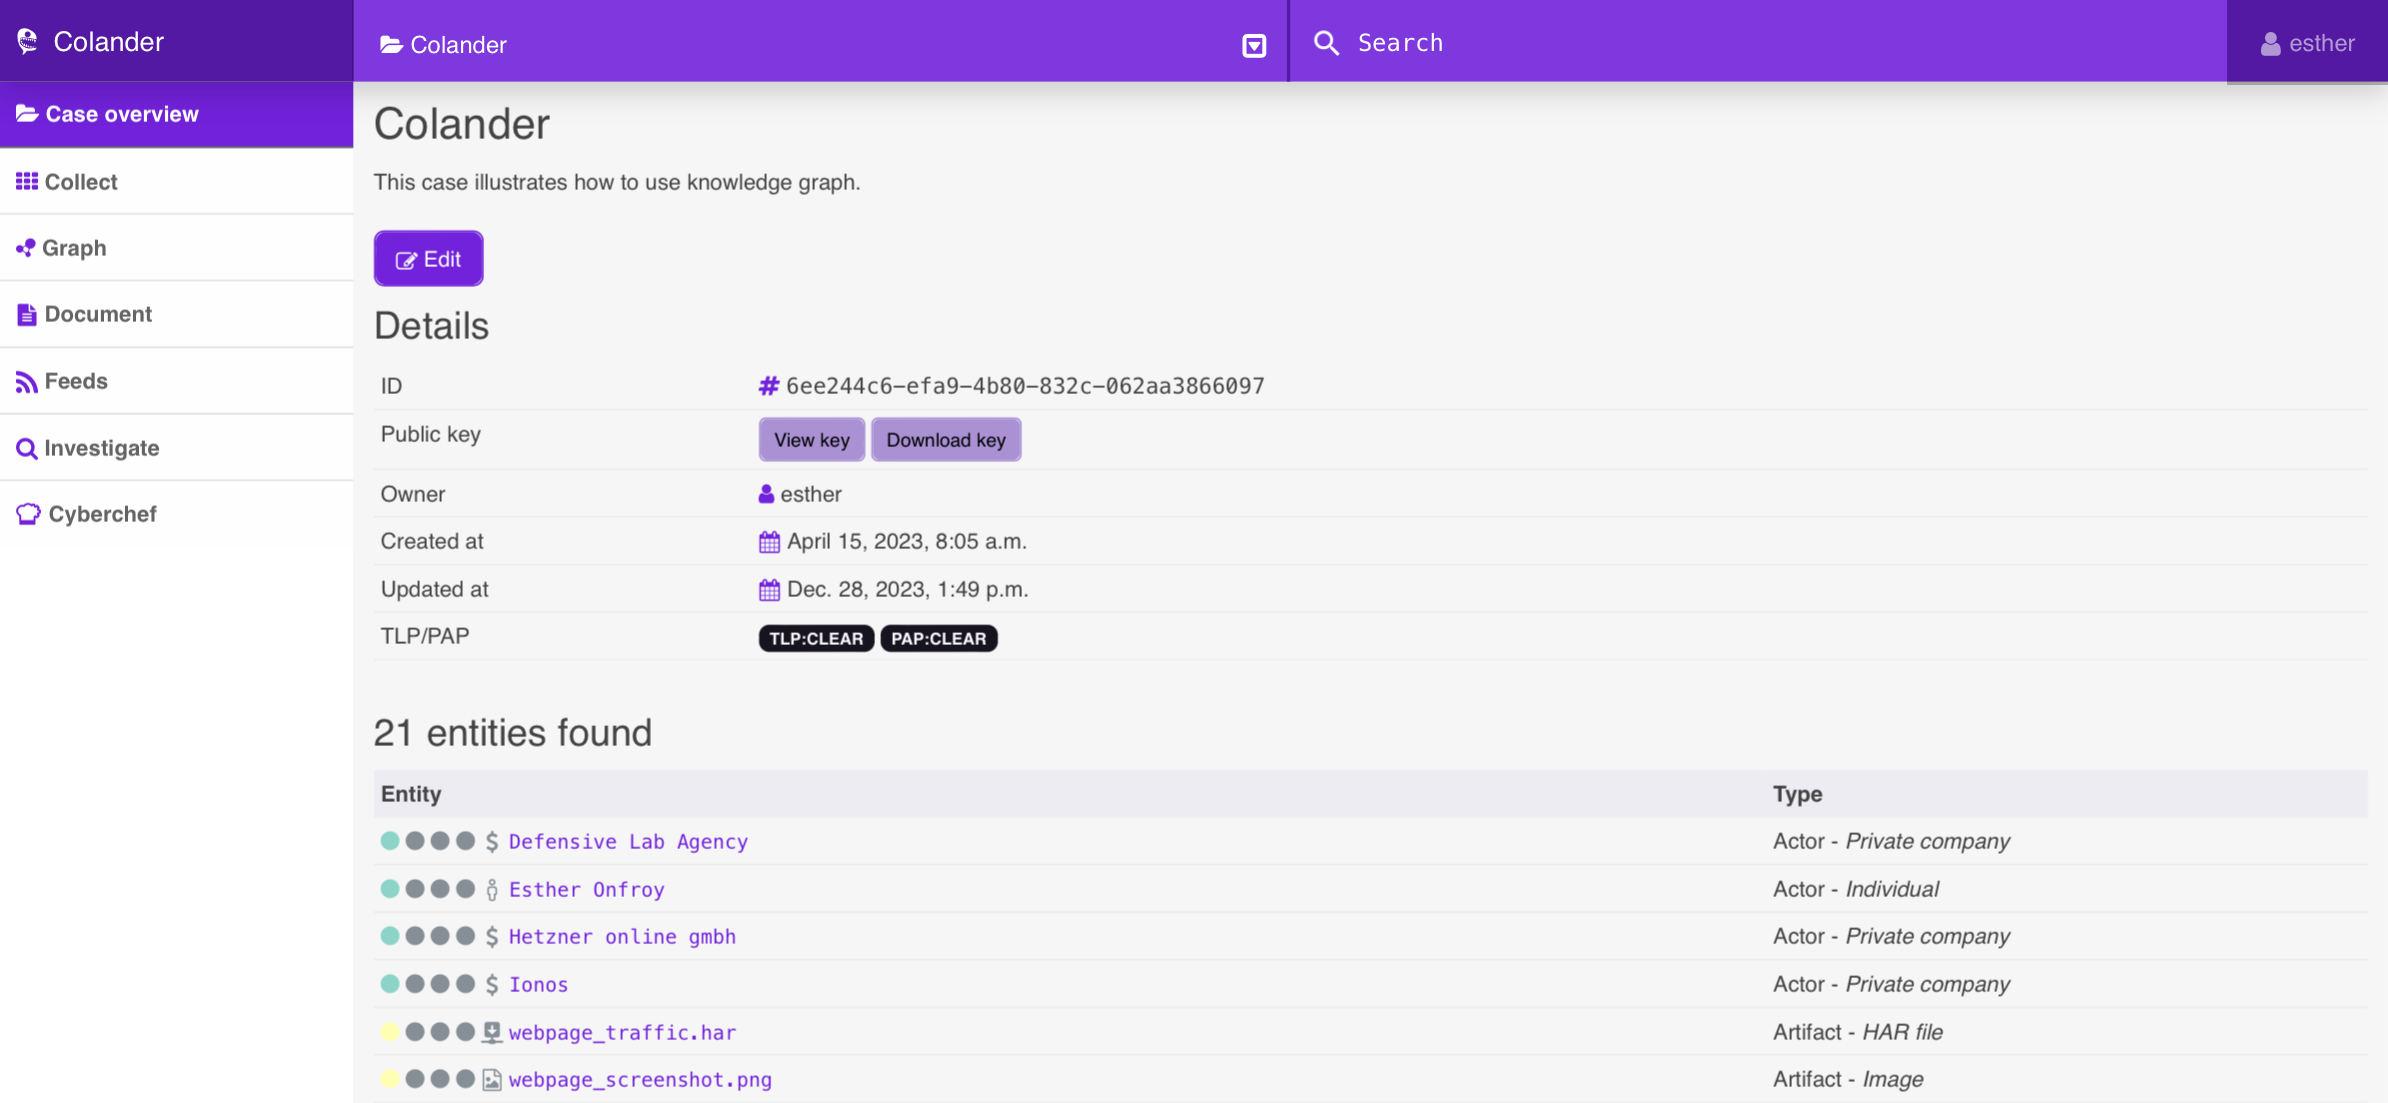
Task: Click the TLP:CLEAR badge
Action: click(816, 638)
